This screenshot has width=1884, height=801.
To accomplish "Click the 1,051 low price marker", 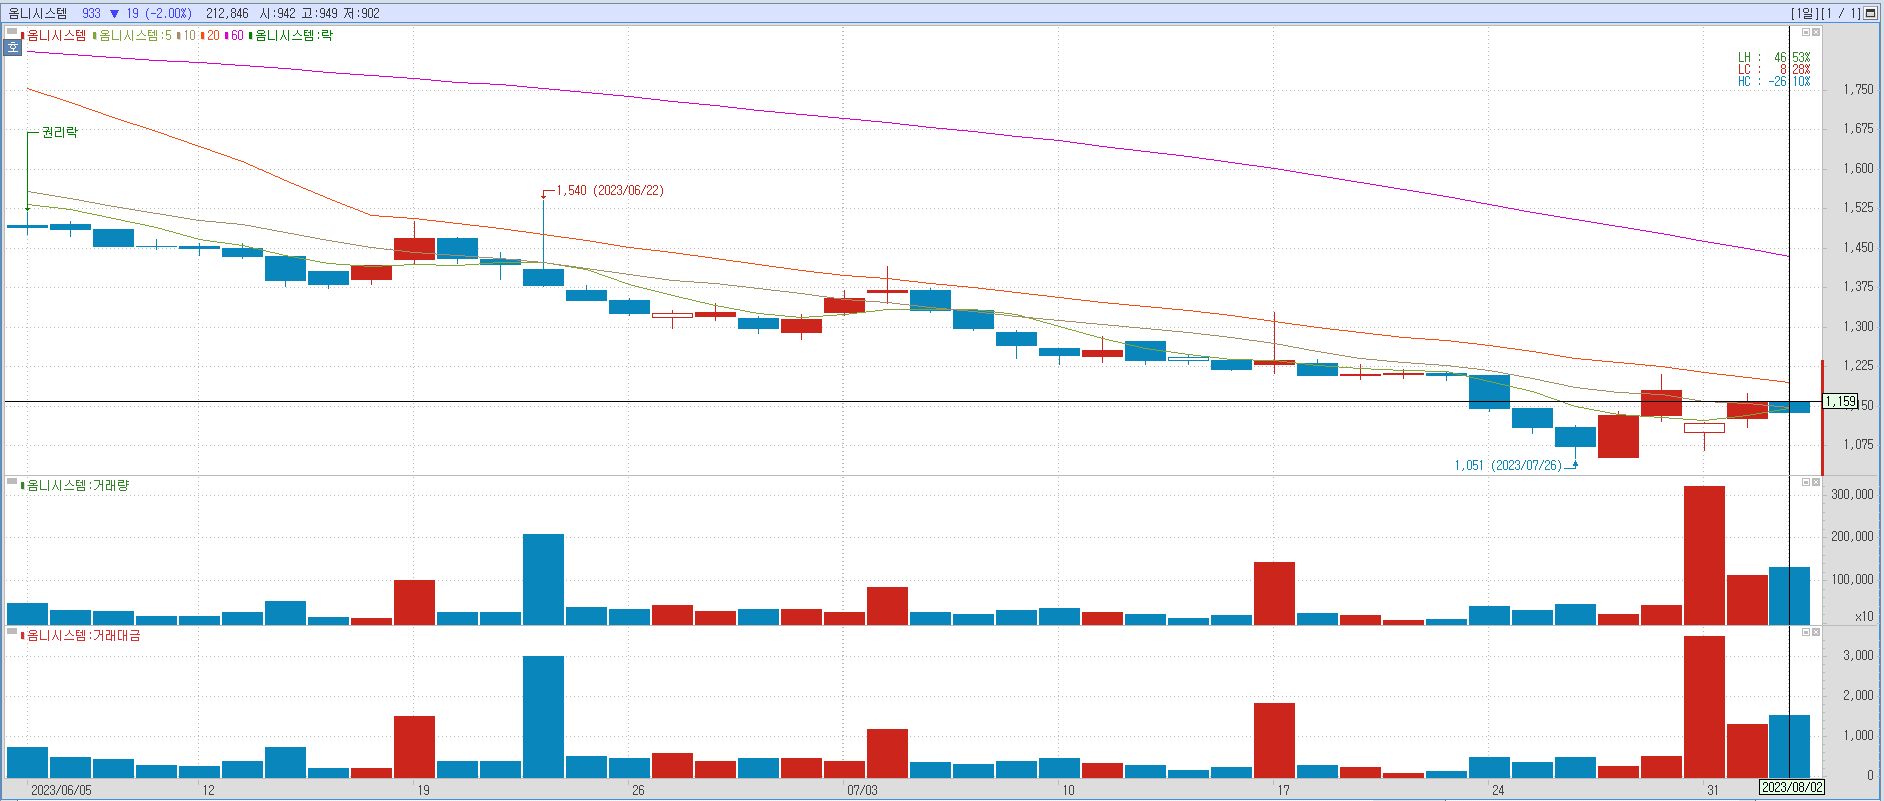I will pos(1508,465).
